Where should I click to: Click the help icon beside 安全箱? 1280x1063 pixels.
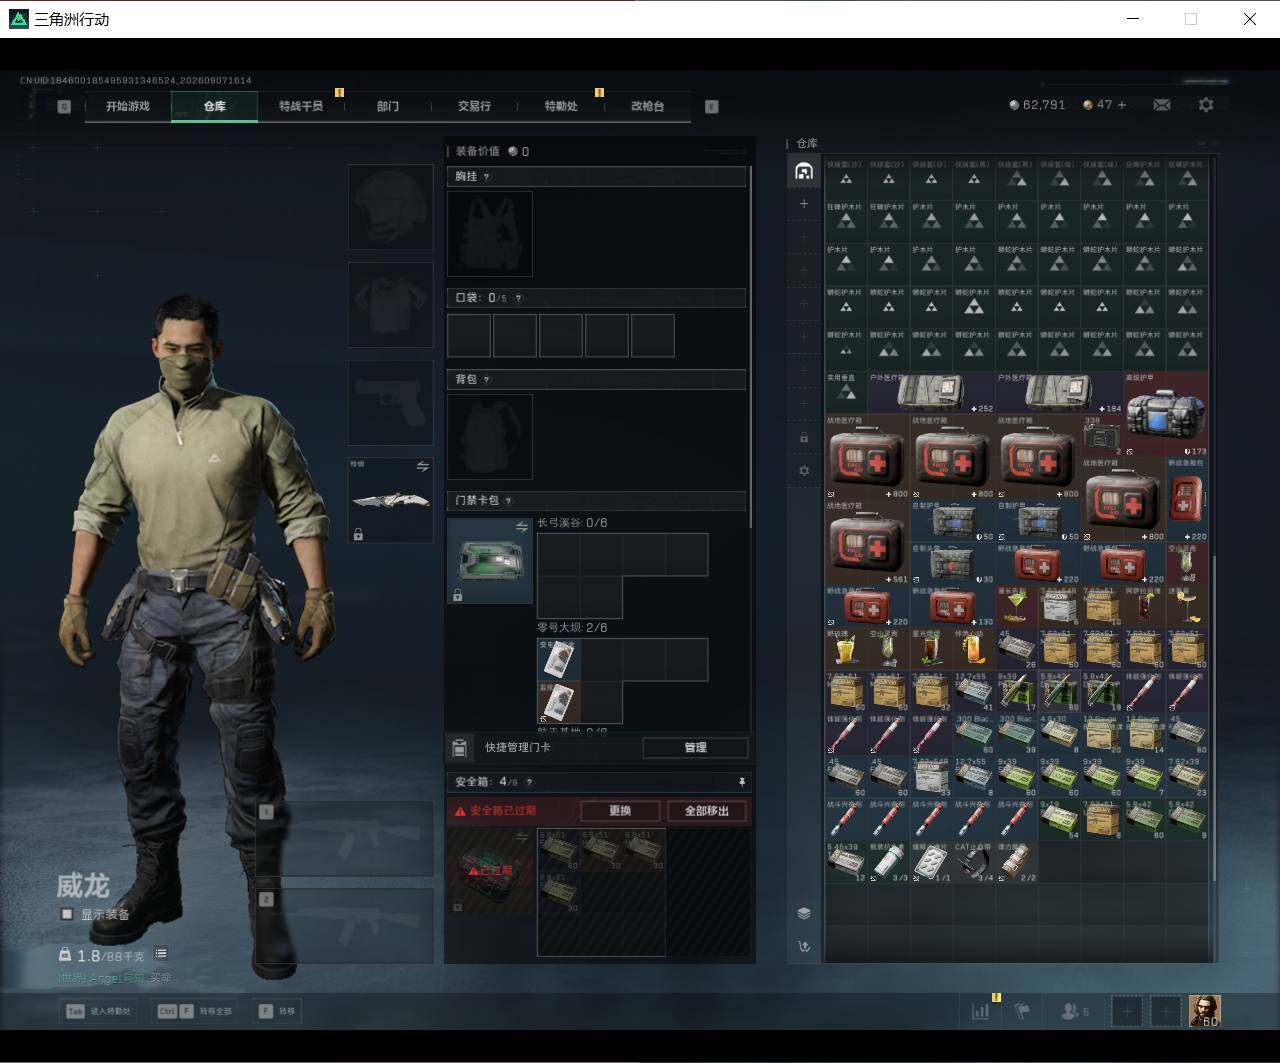tap(529, 782)
